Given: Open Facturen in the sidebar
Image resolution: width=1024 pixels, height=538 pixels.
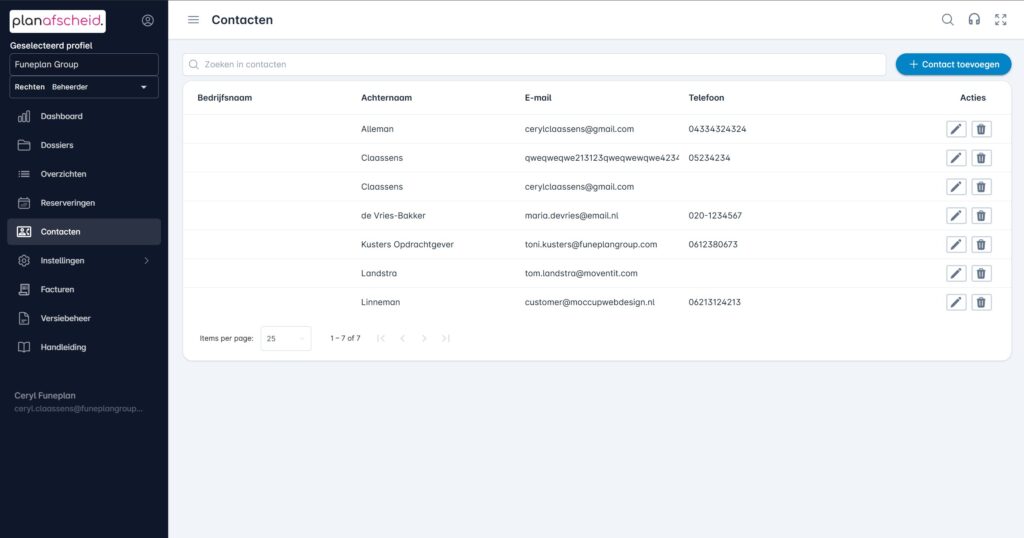Looking at the screenshot, I should tap(57, 290).
